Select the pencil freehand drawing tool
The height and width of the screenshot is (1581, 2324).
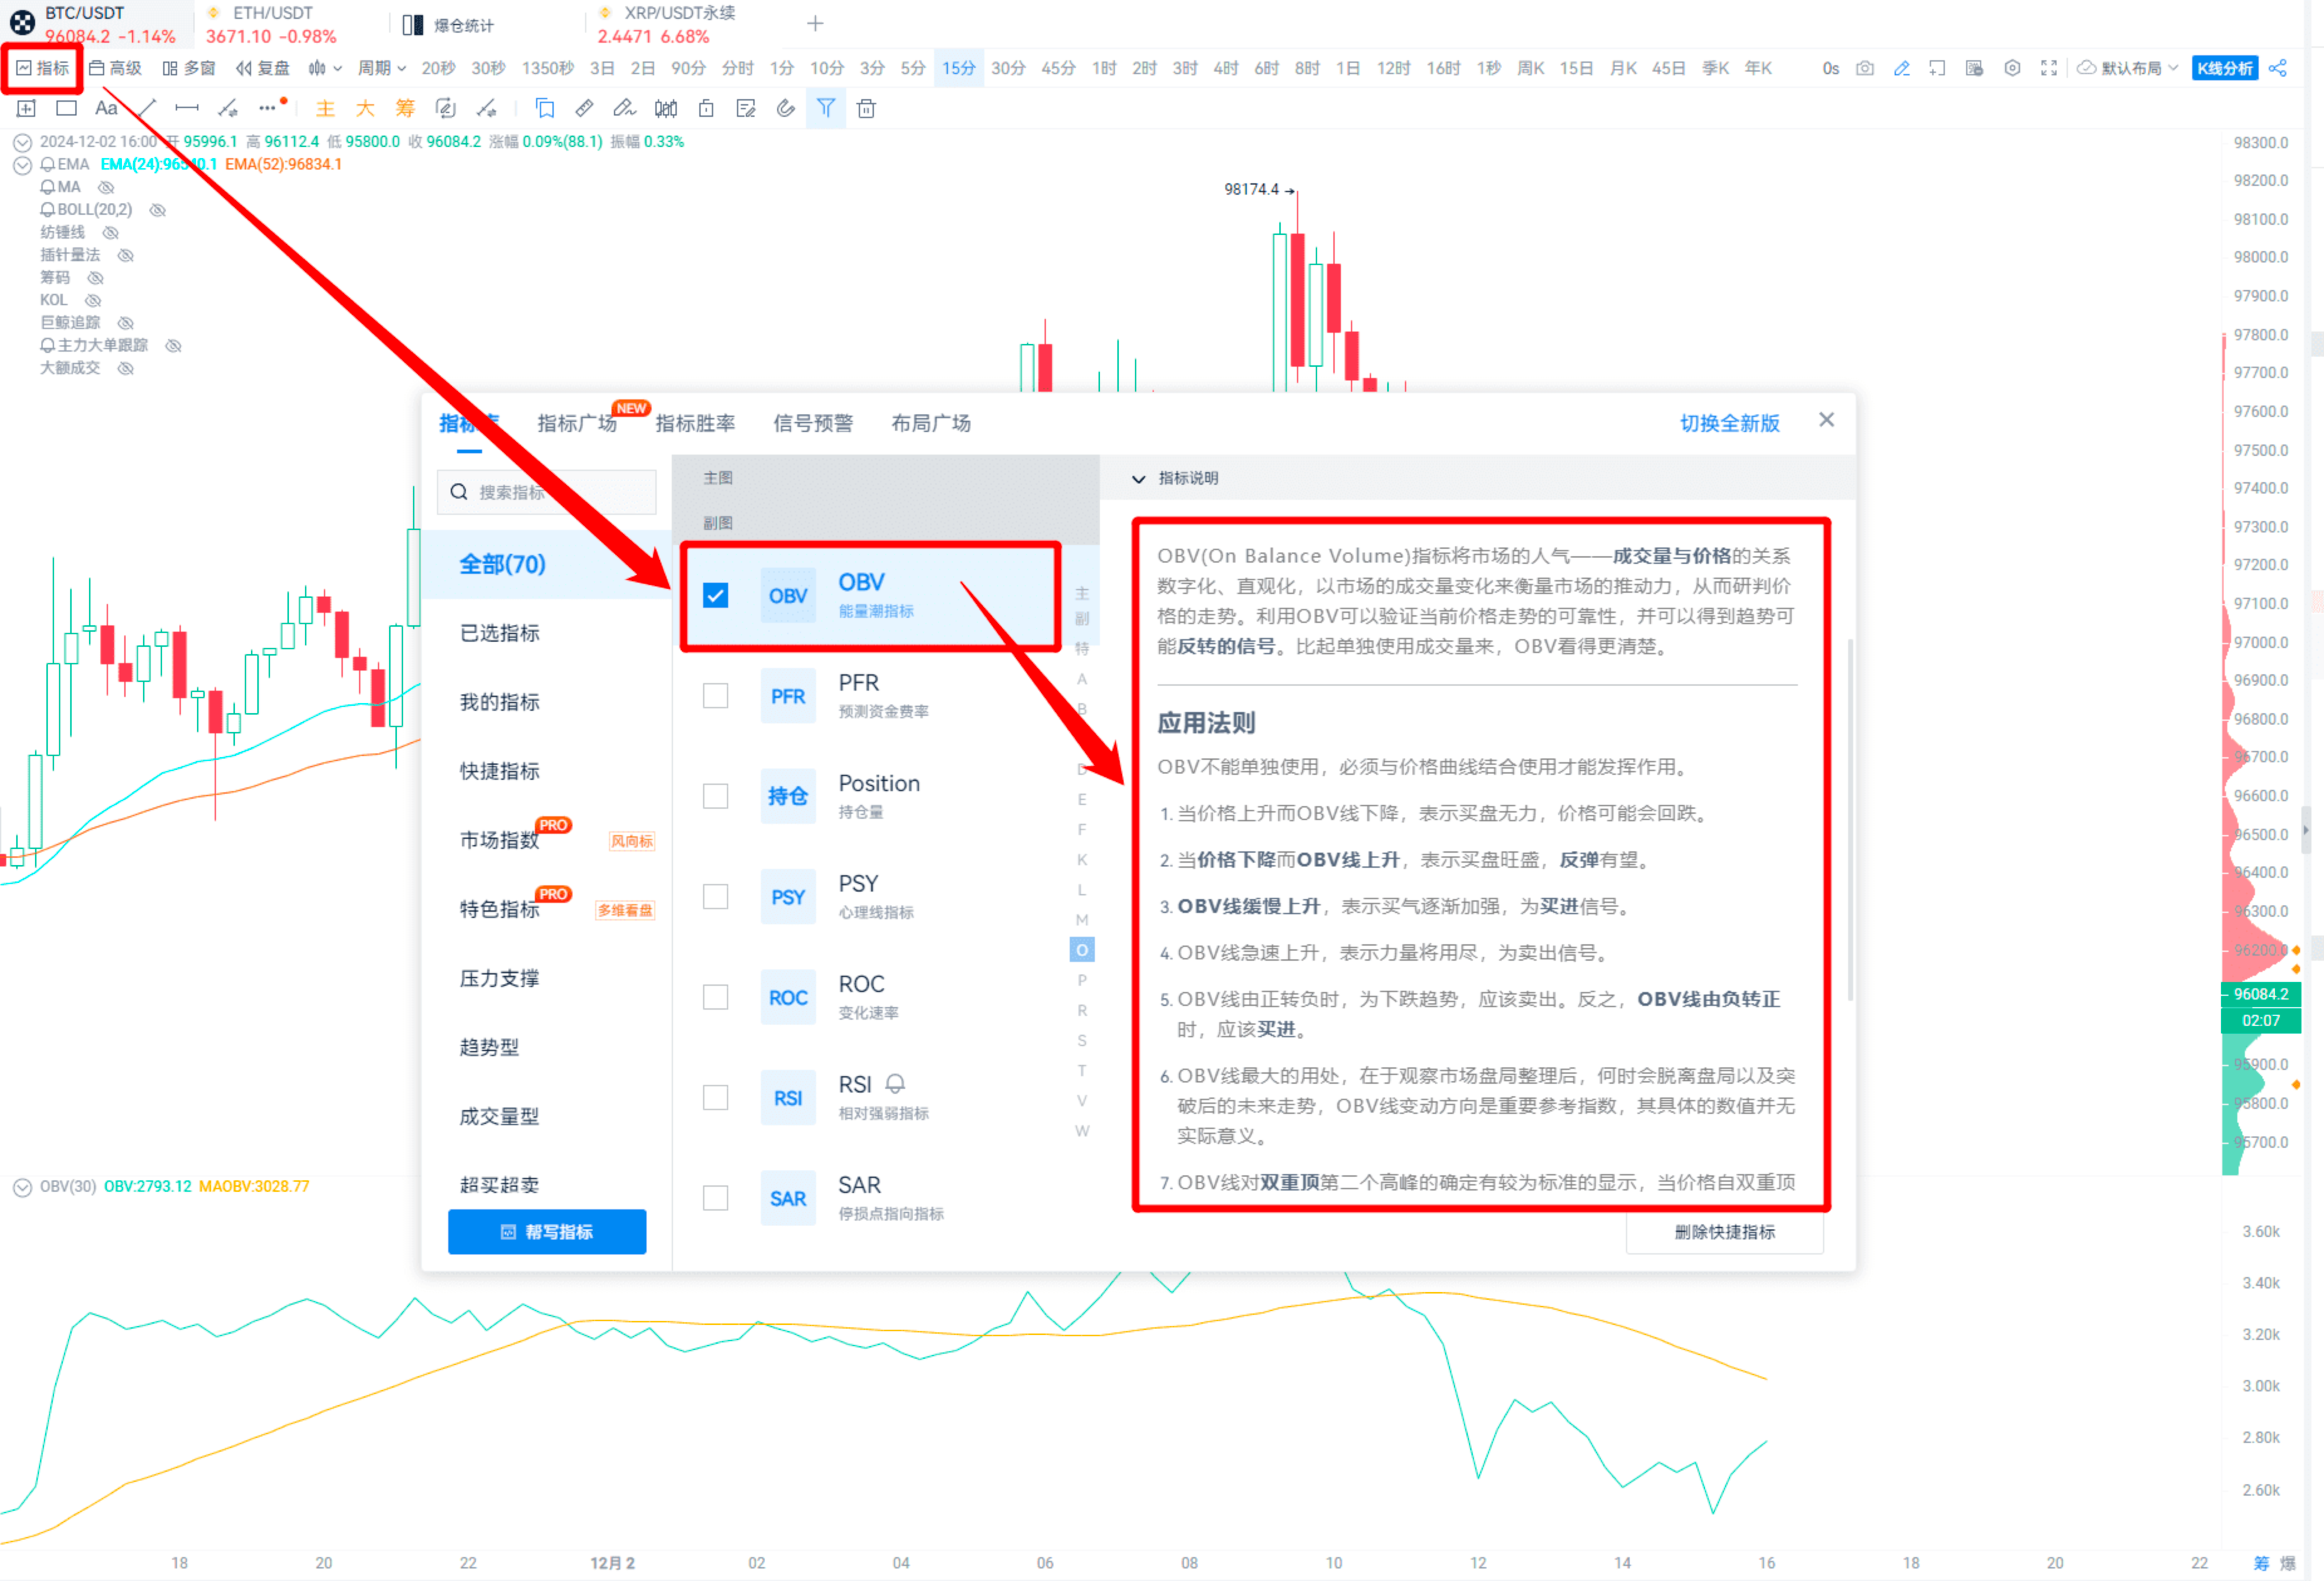click(x=624, y=108)
